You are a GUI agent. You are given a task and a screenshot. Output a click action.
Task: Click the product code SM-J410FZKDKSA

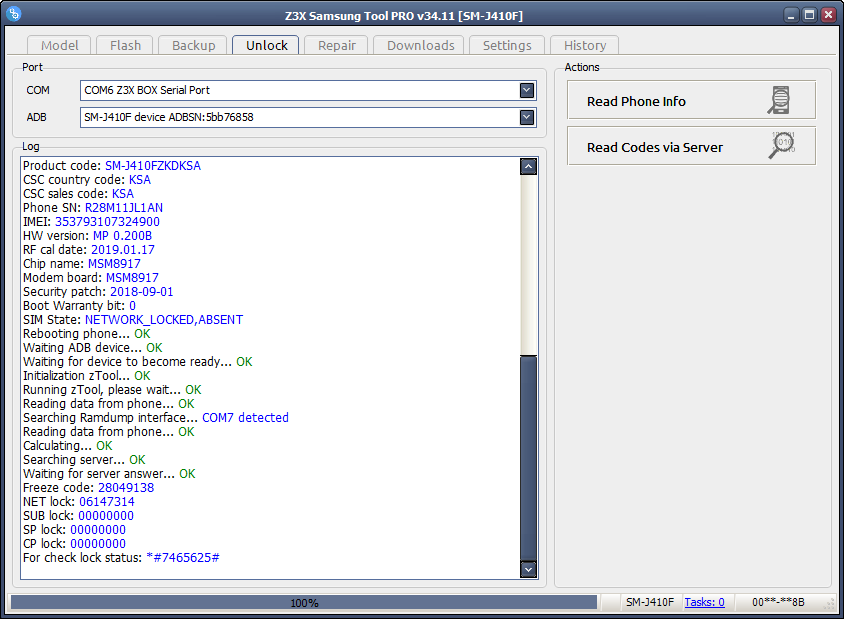153,166
